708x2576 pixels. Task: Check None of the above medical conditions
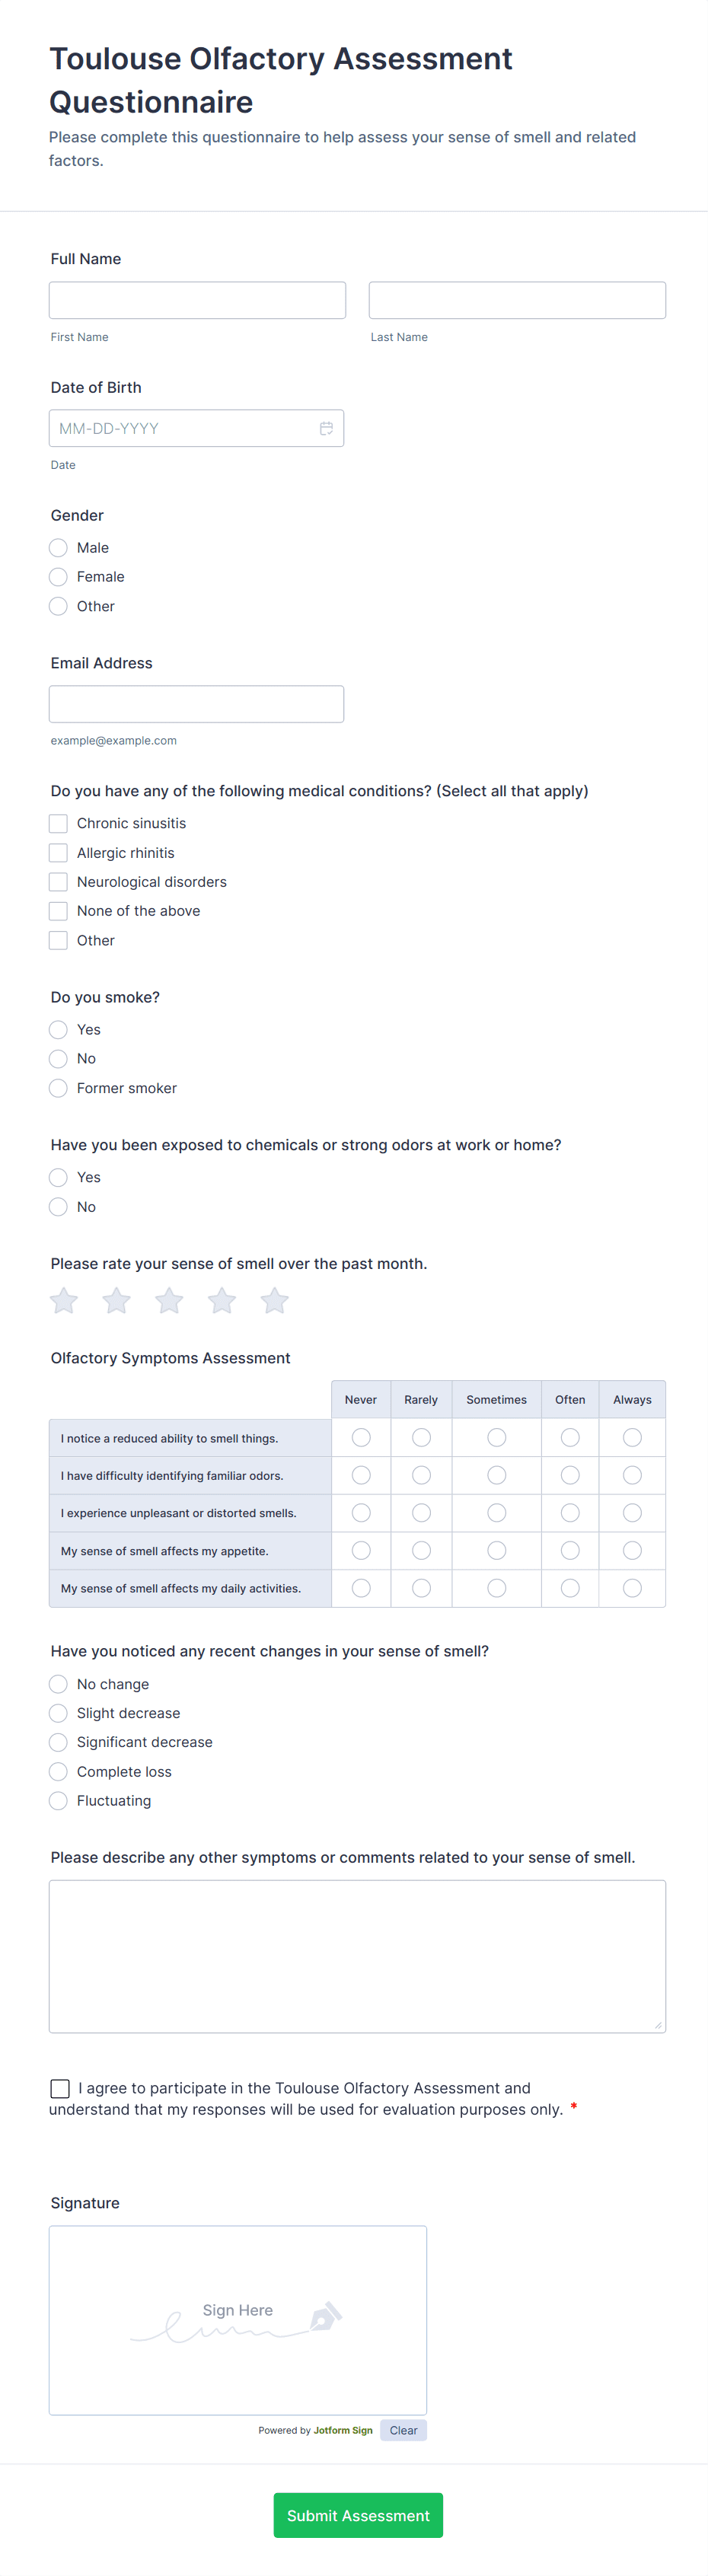pos(58,910)
